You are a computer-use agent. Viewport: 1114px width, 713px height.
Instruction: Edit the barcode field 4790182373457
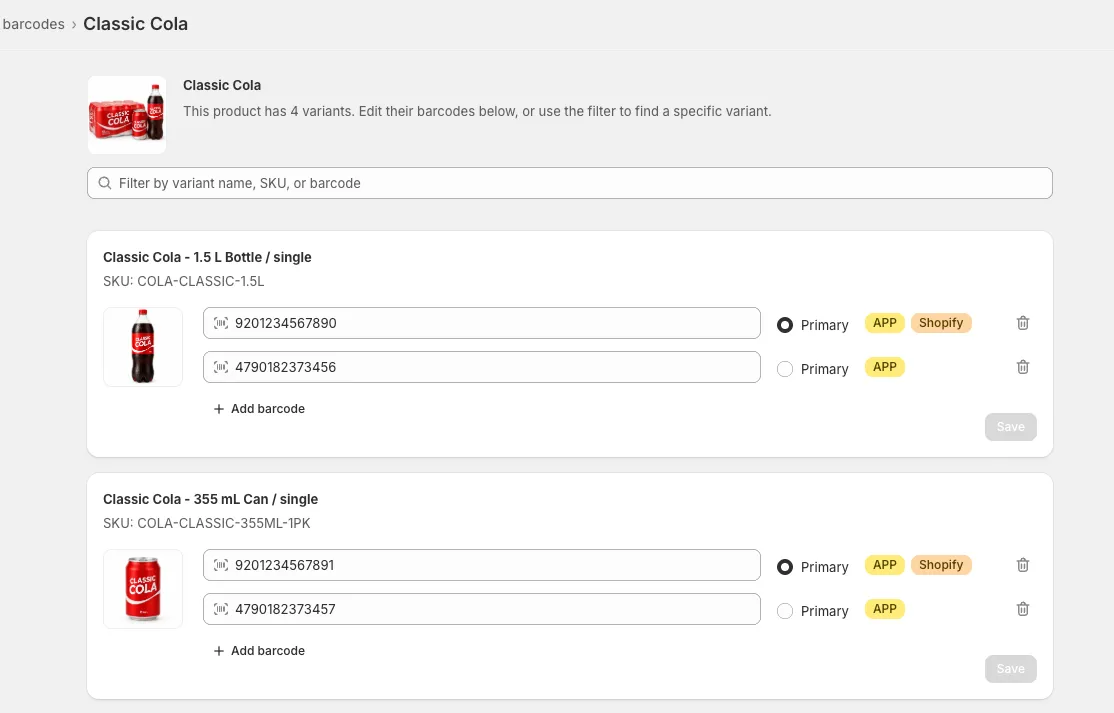482,609
